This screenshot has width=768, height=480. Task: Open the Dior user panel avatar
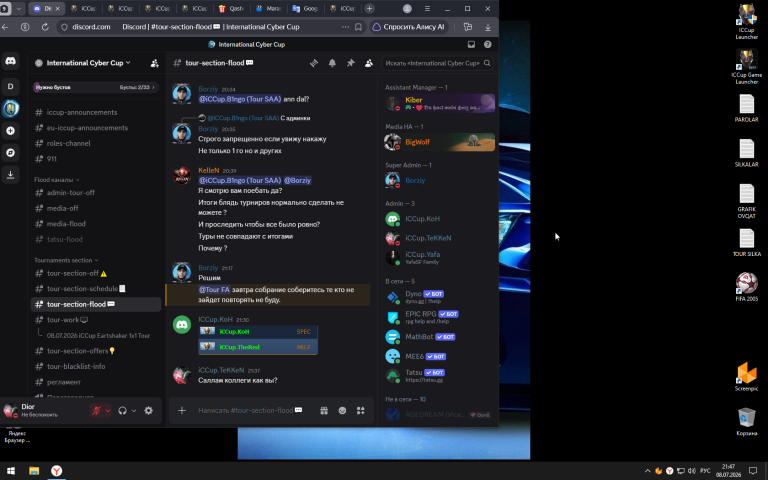pyautogui.click(x=10, y=410)
